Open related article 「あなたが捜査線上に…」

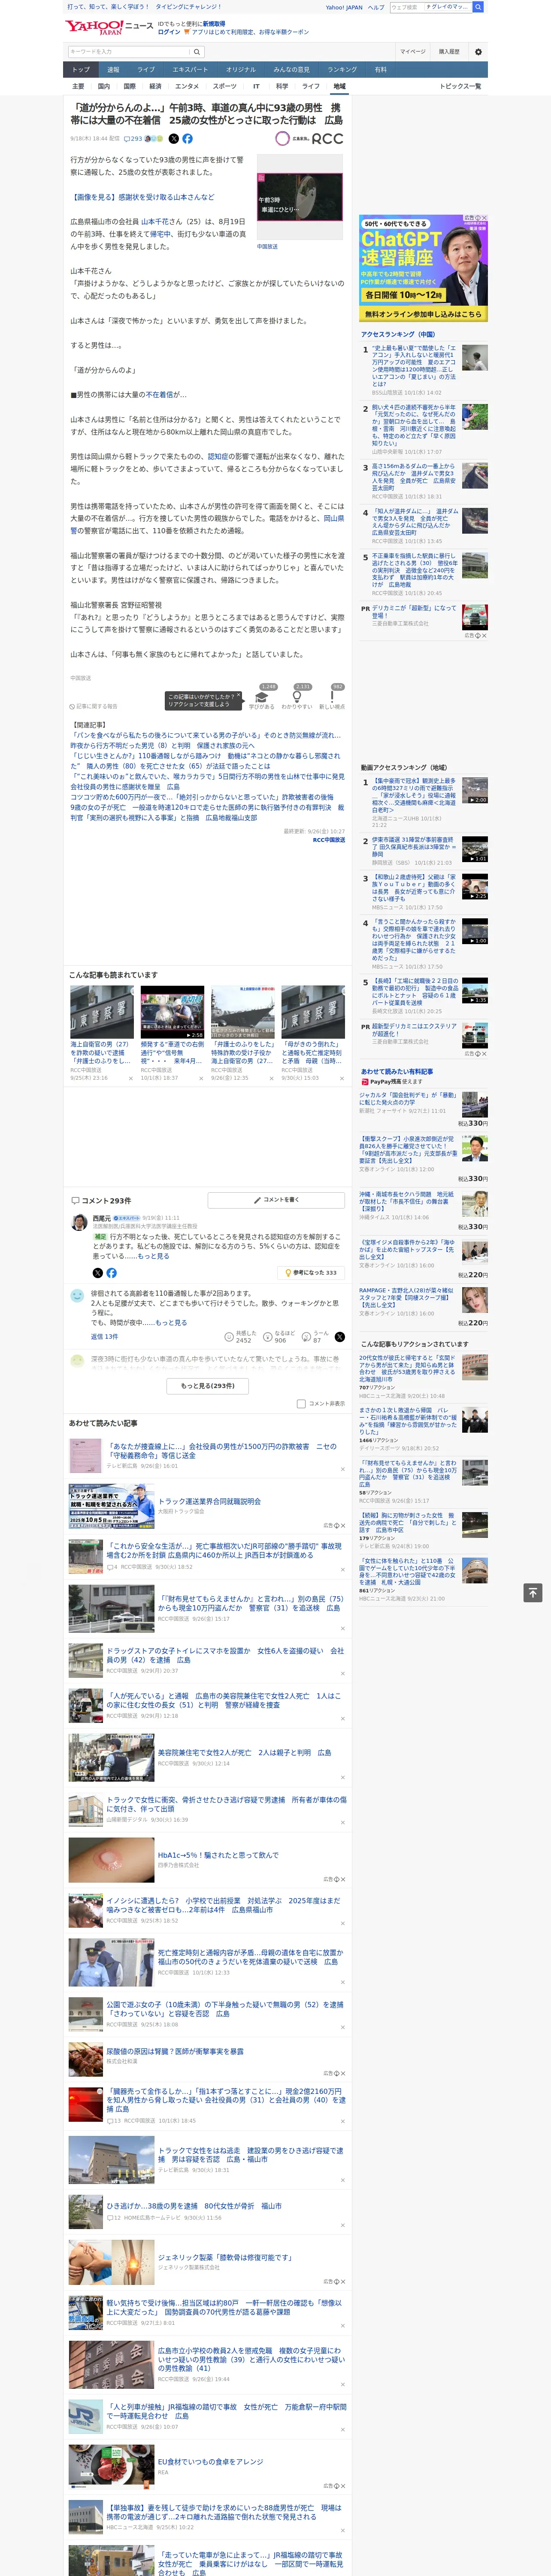tap(222, 1451)
